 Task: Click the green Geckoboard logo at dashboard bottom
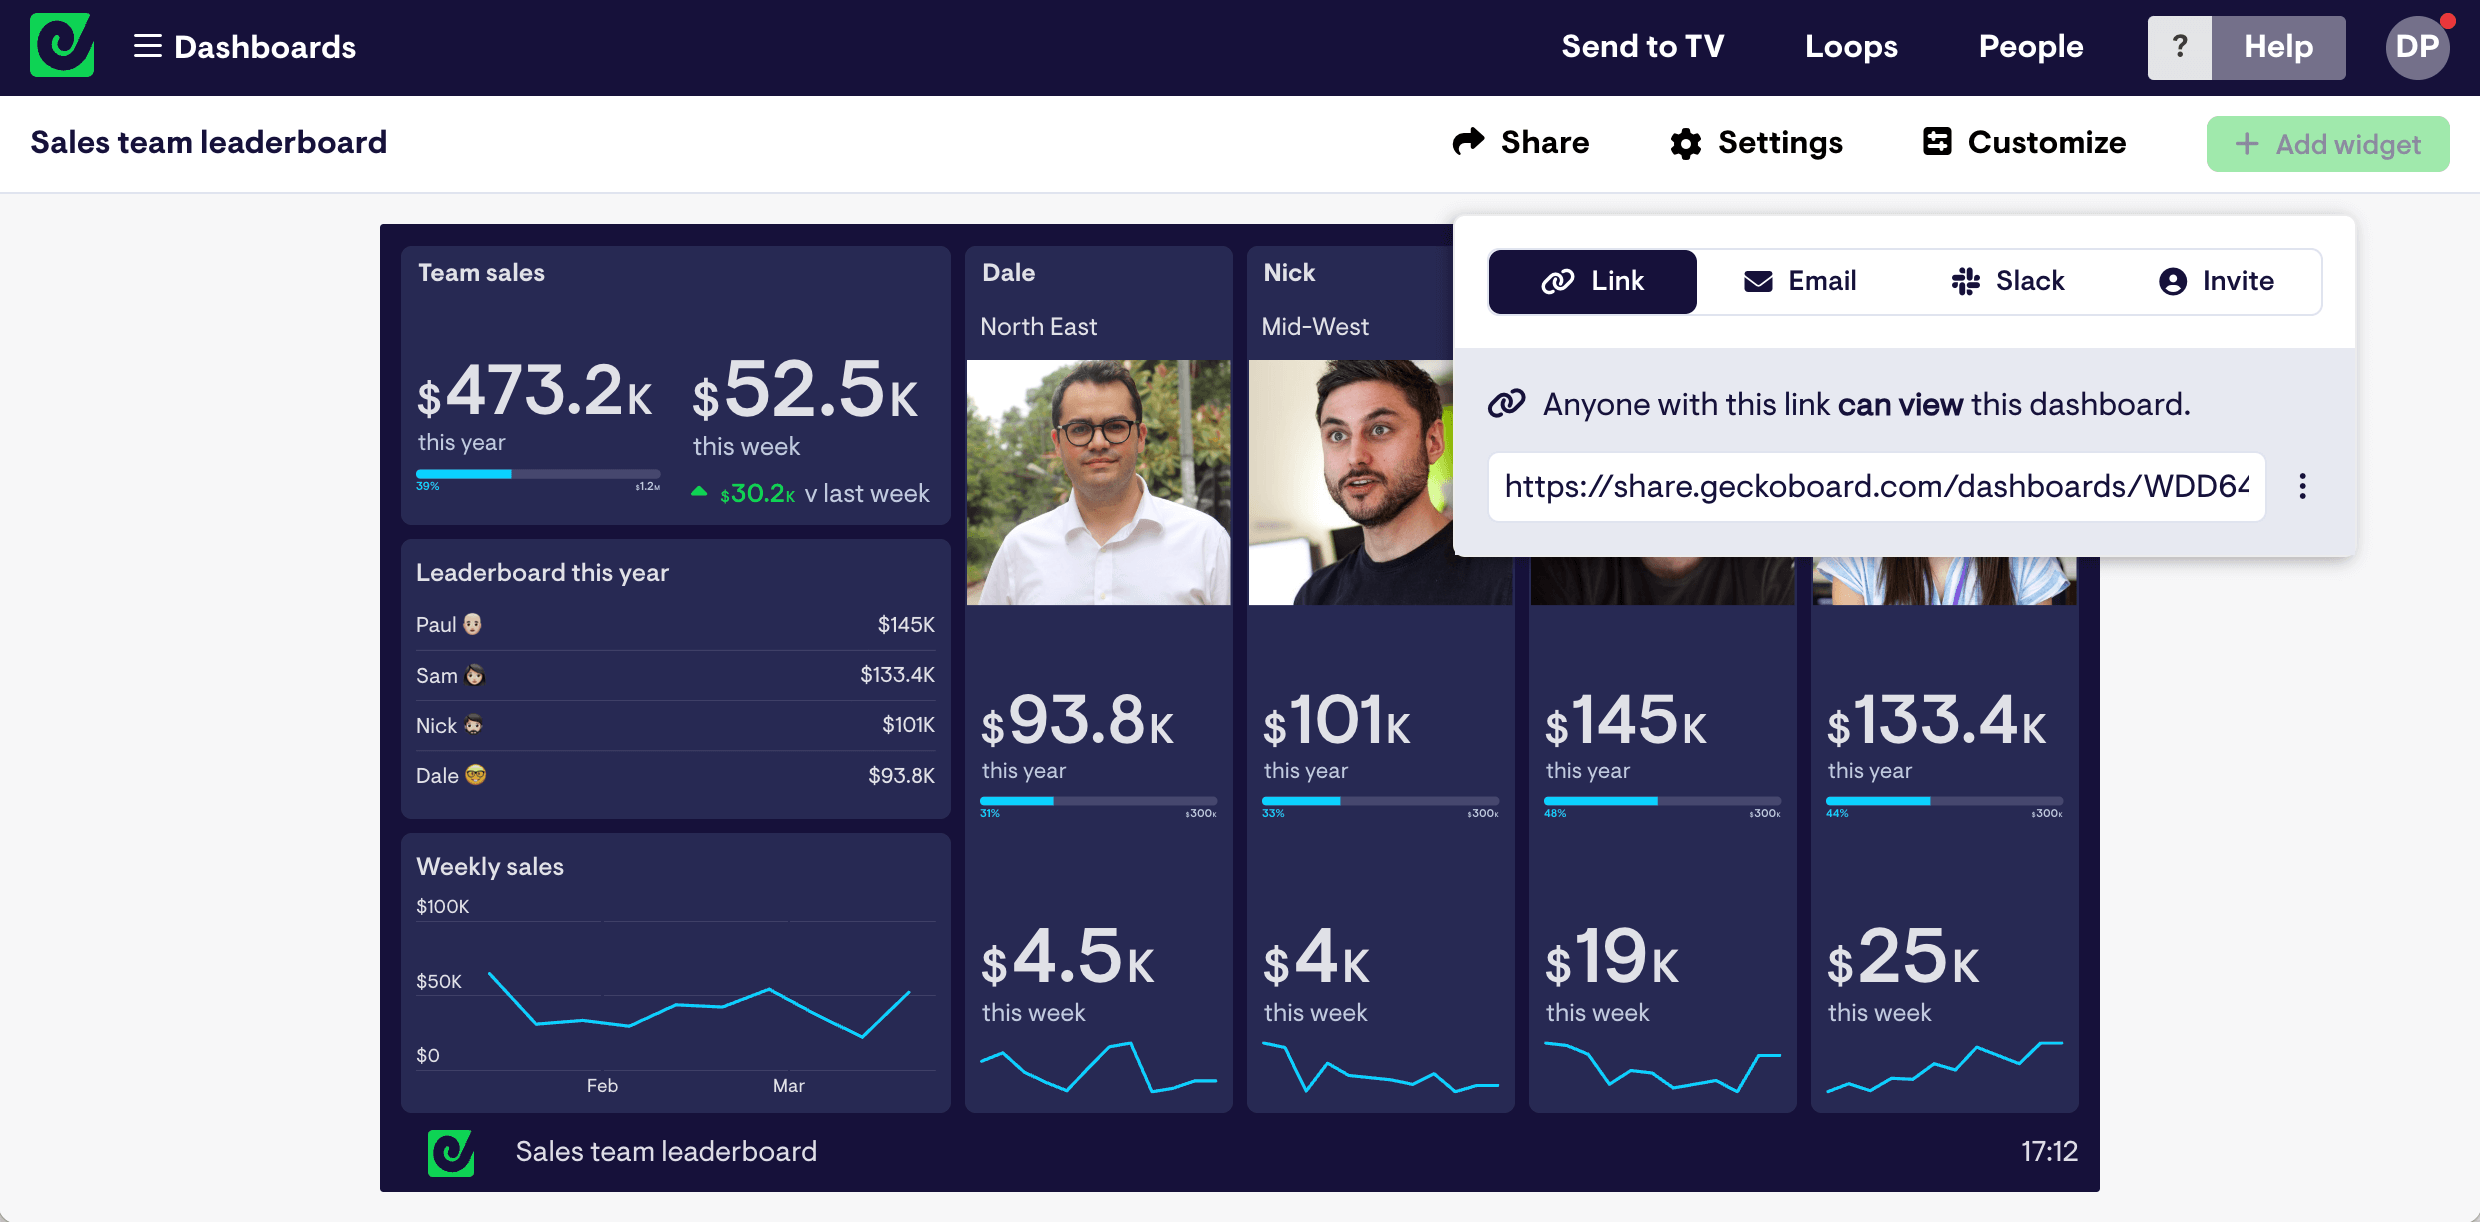450,1152
